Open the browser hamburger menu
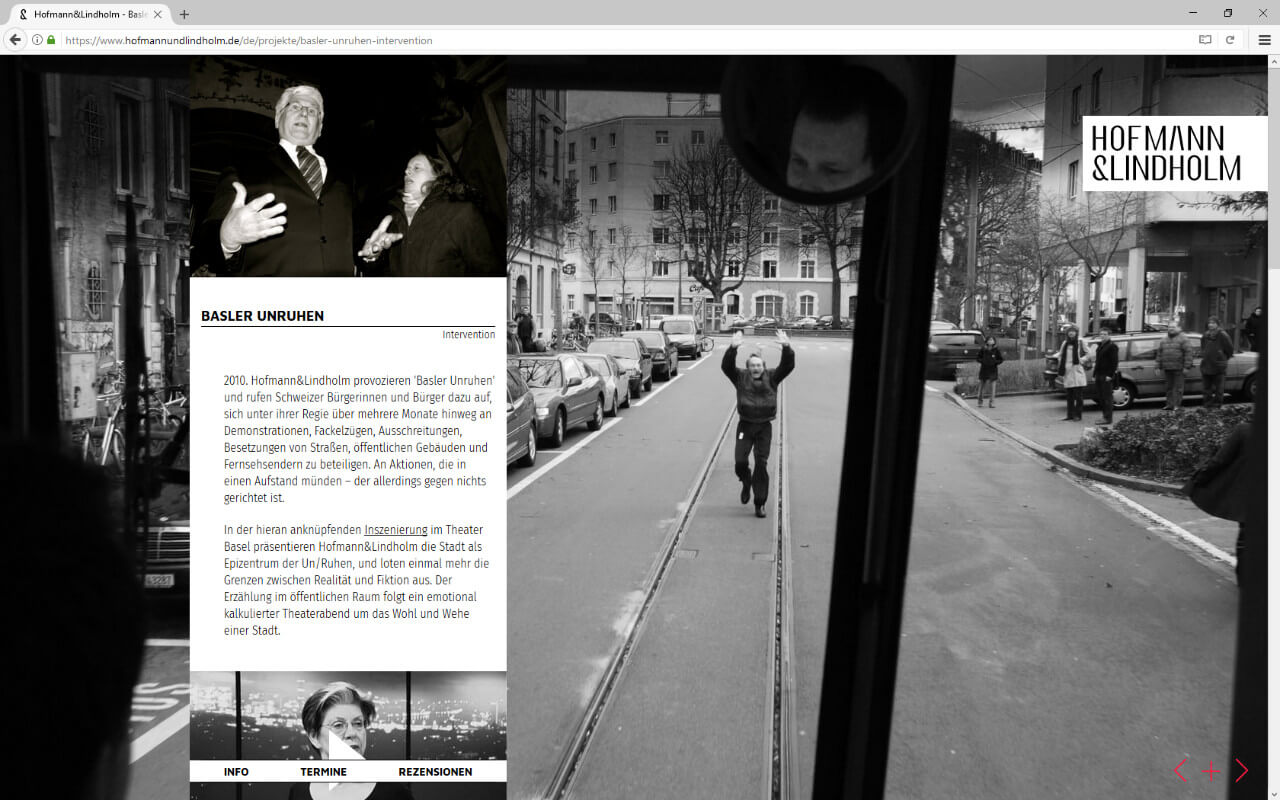This screenshot has width=1280, height=800. pyautogui.click(x=1264, y=40)
